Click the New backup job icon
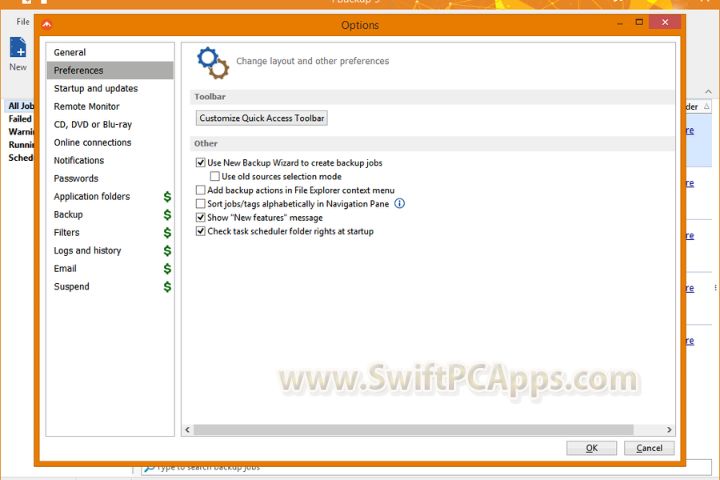Image resolution: width=720 pixels, height=480 pixels. click(x=18, y=48)
